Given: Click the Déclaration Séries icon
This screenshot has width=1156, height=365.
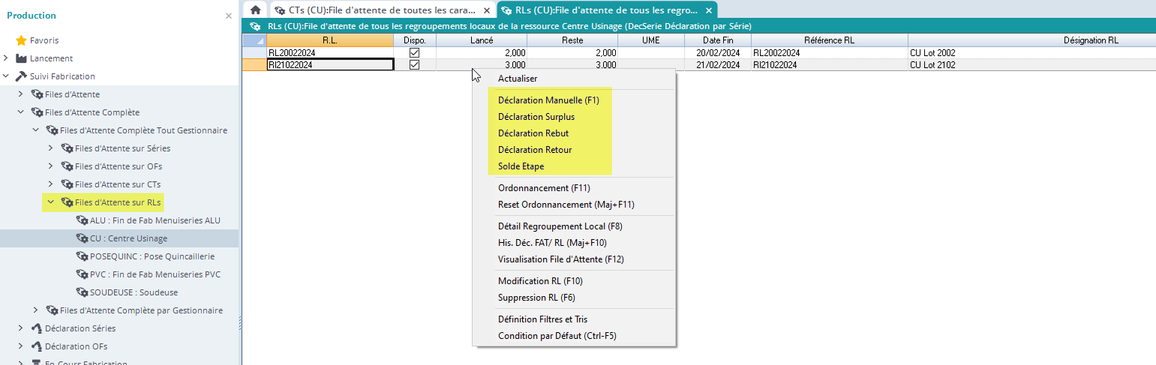Looking at the screenshot, I should pos(37,328).
